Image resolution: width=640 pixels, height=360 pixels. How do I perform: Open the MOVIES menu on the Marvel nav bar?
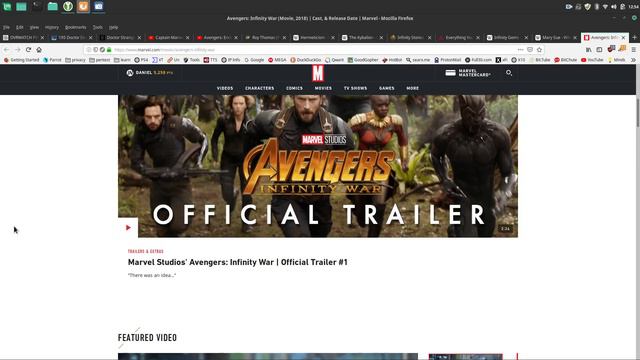pos(323,88)
